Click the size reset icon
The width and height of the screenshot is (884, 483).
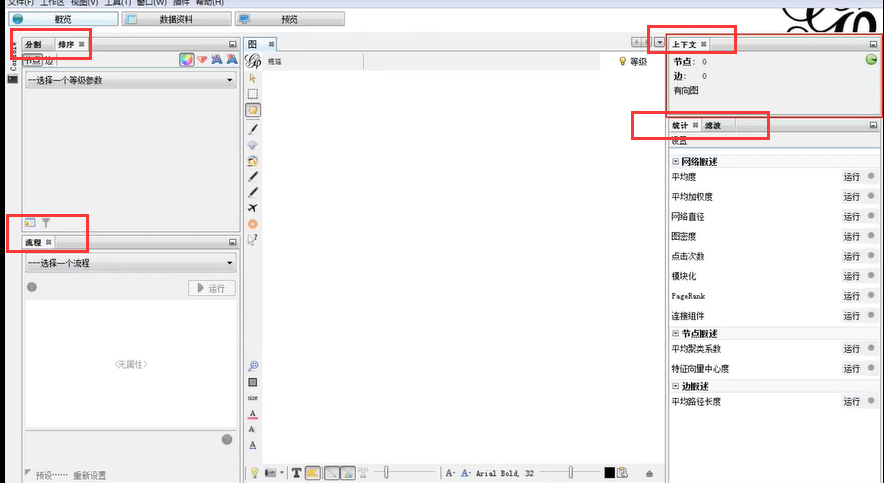(x=253, y=398)
